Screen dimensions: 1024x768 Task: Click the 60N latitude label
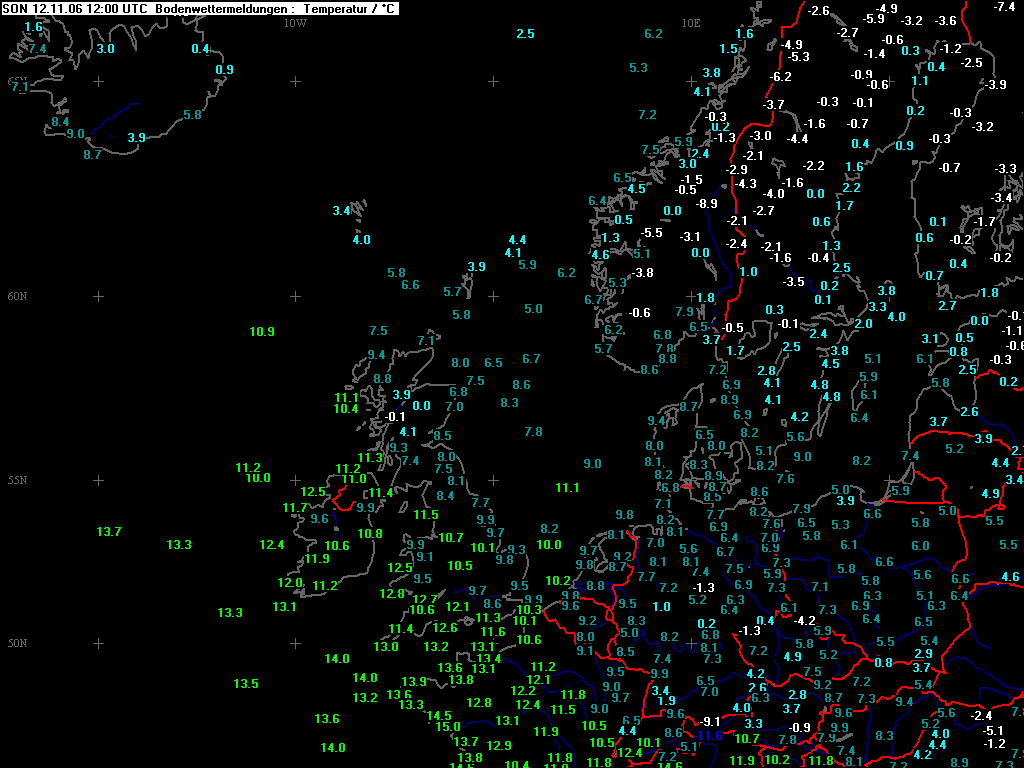(x=18, y=296)
